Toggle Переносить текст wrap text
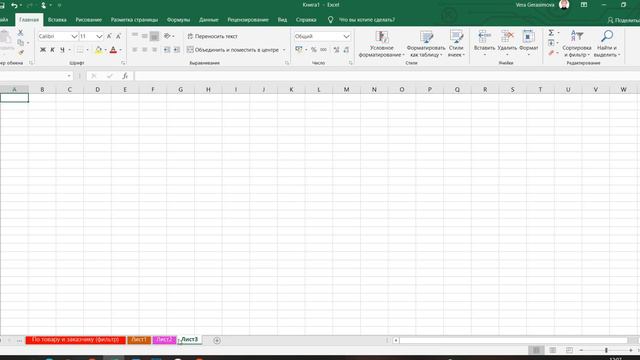Screen dimensions: 640x360 pos(212,36)
